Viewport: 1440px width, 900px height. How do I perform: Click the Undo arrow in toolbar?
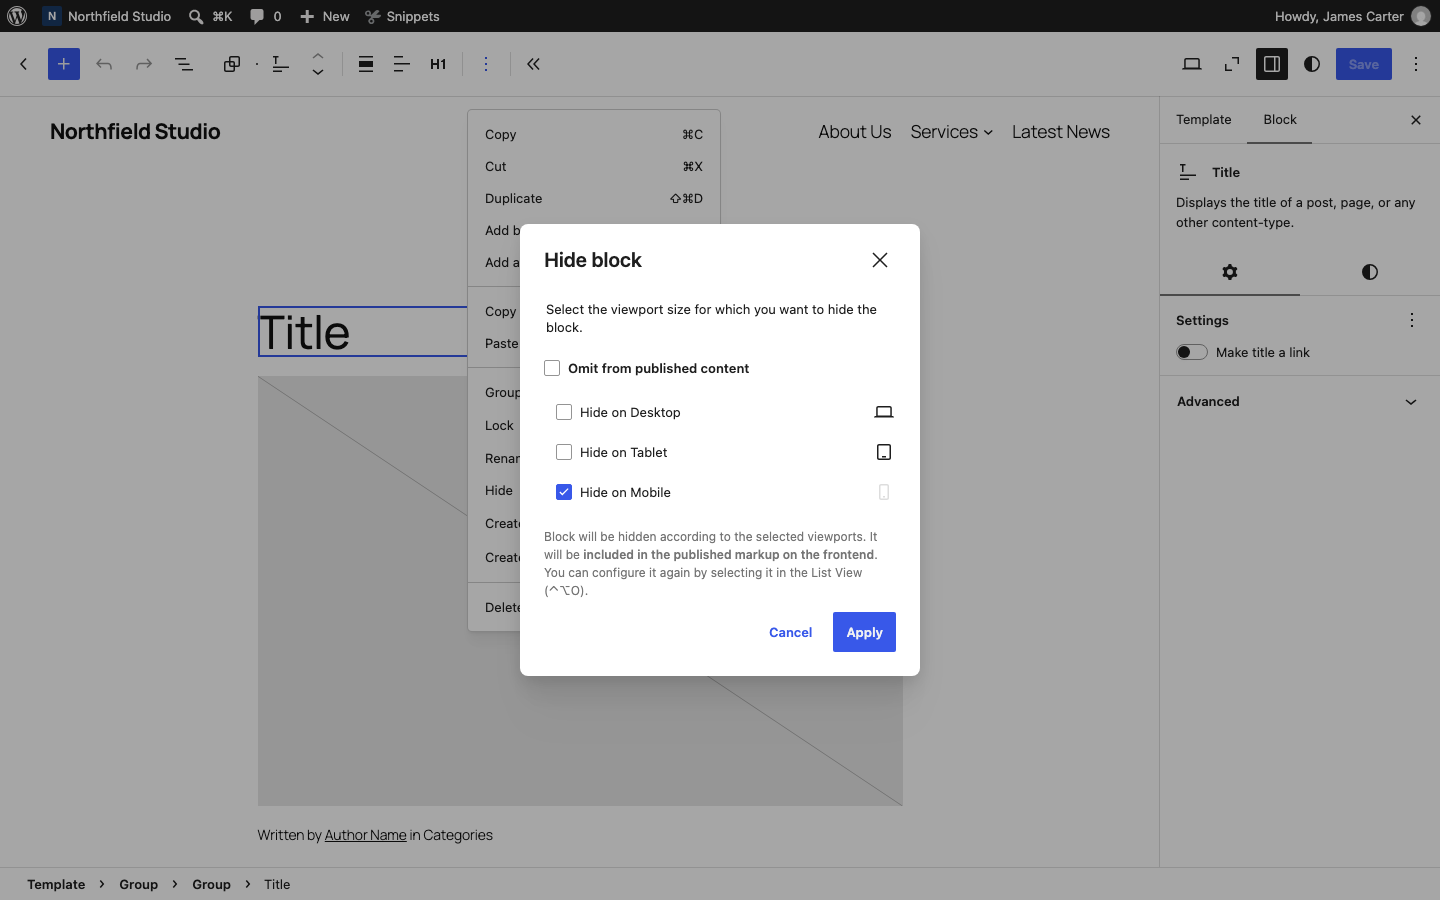[104, 64]
